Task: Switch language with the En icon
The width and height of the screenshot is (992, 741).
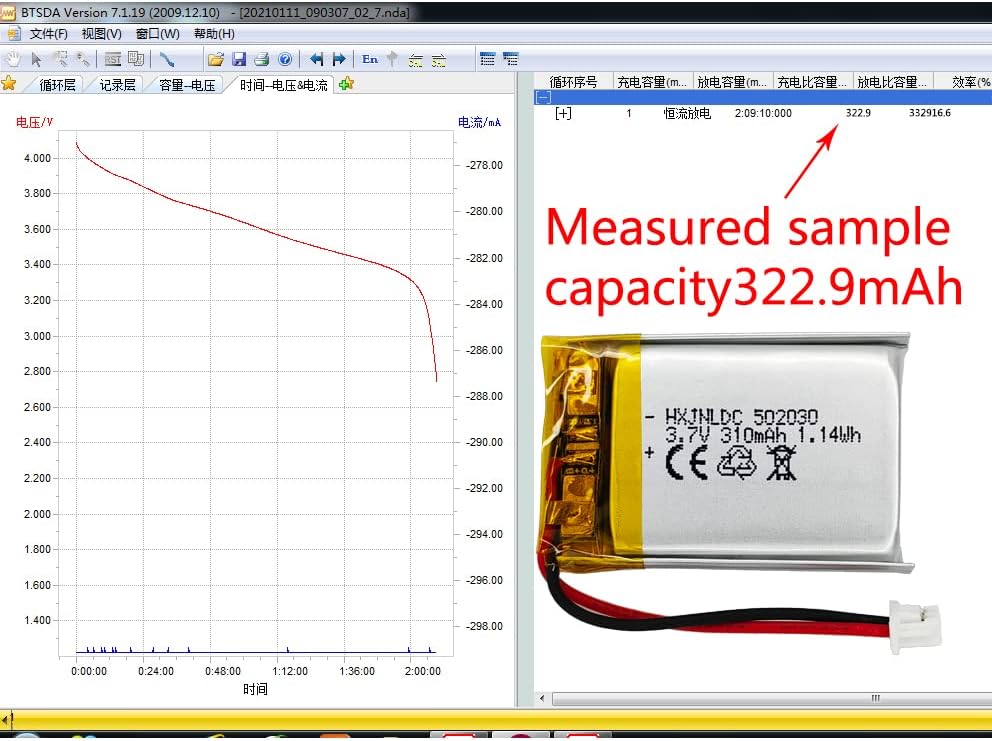Action: tap(370, 59)
